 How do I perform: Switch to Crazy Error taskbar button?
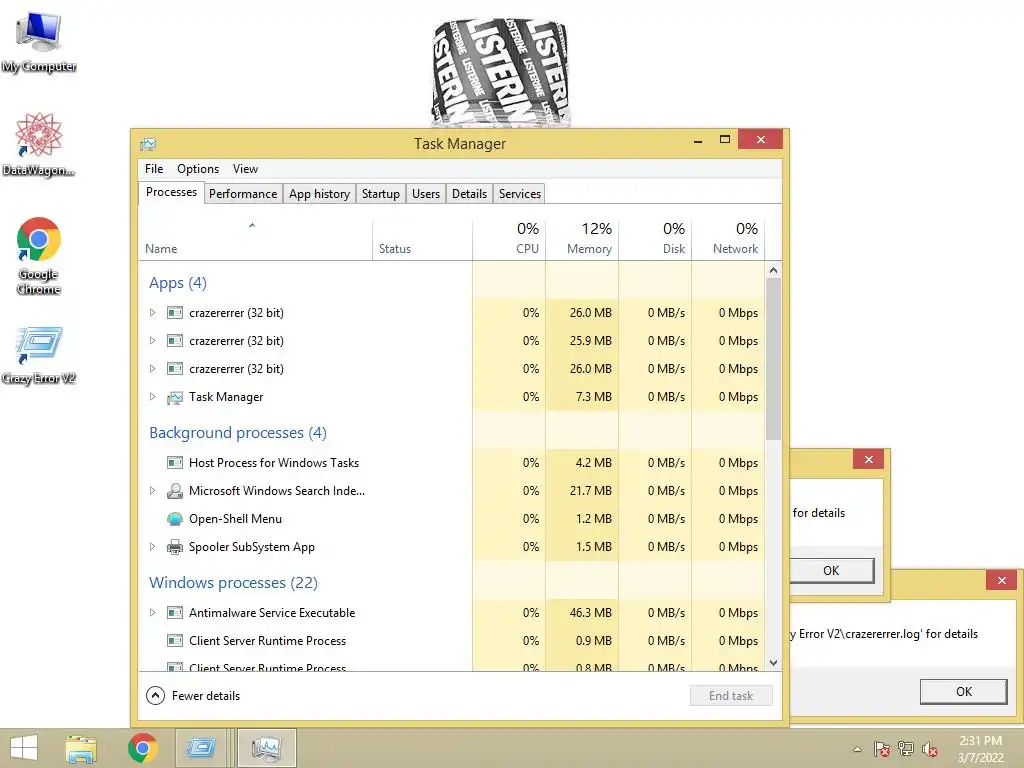click(200, 748)
